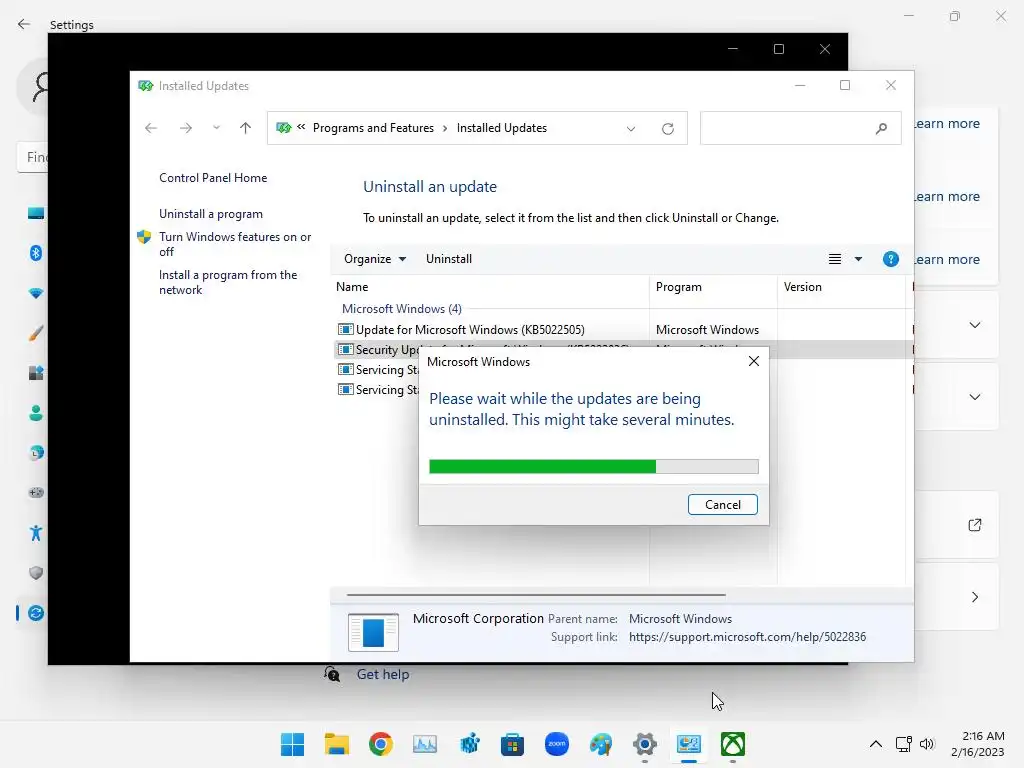Screen dimensions: 1024x768
Task: Open the System icon in Settings sidebar
Action: (36, 213)
